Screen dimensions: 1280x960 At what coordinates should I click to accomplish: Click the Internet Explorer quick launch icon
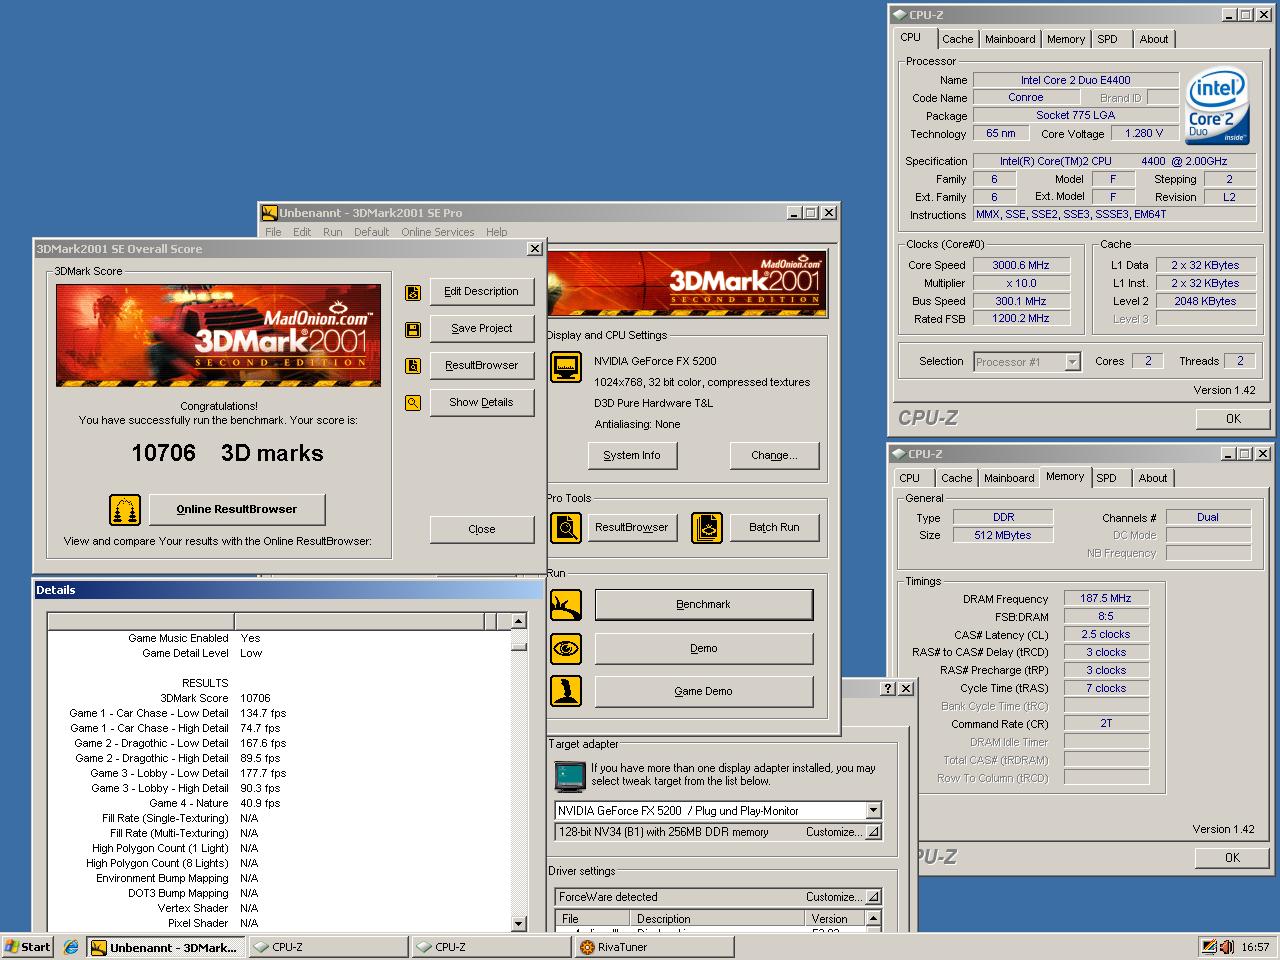[71, 947]
